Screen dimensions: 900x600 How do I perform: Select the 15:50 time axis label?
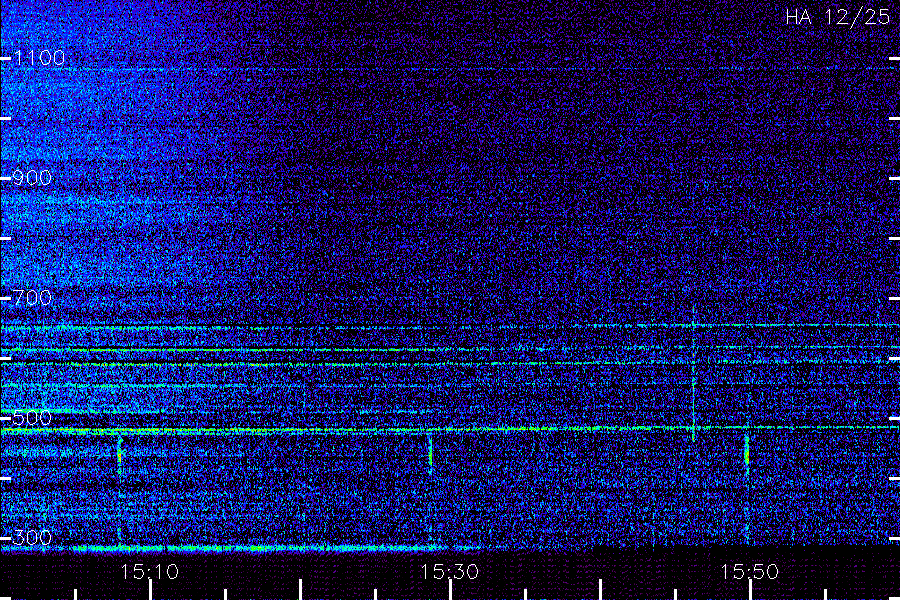point(750,572)
